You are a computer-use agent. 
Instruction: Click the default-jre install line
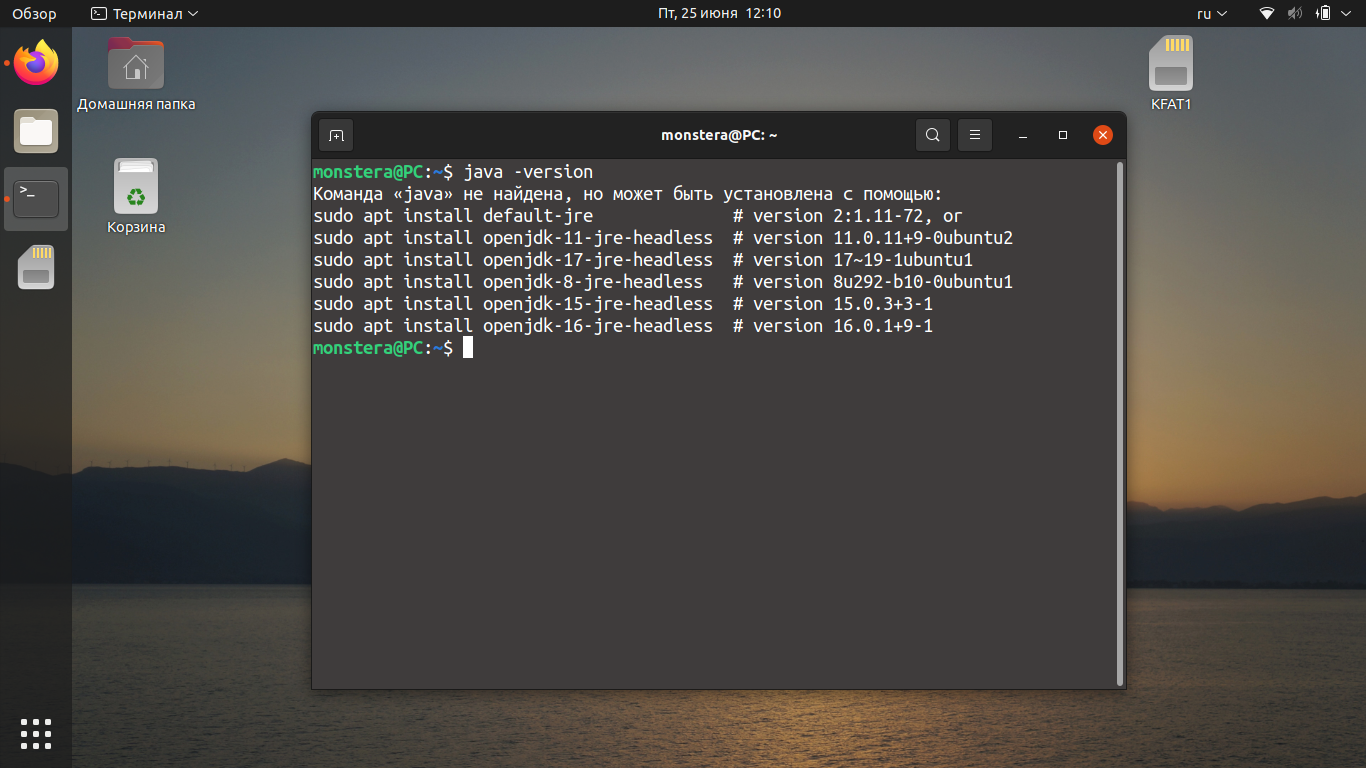pyautogui.click(x=638, y=216)
